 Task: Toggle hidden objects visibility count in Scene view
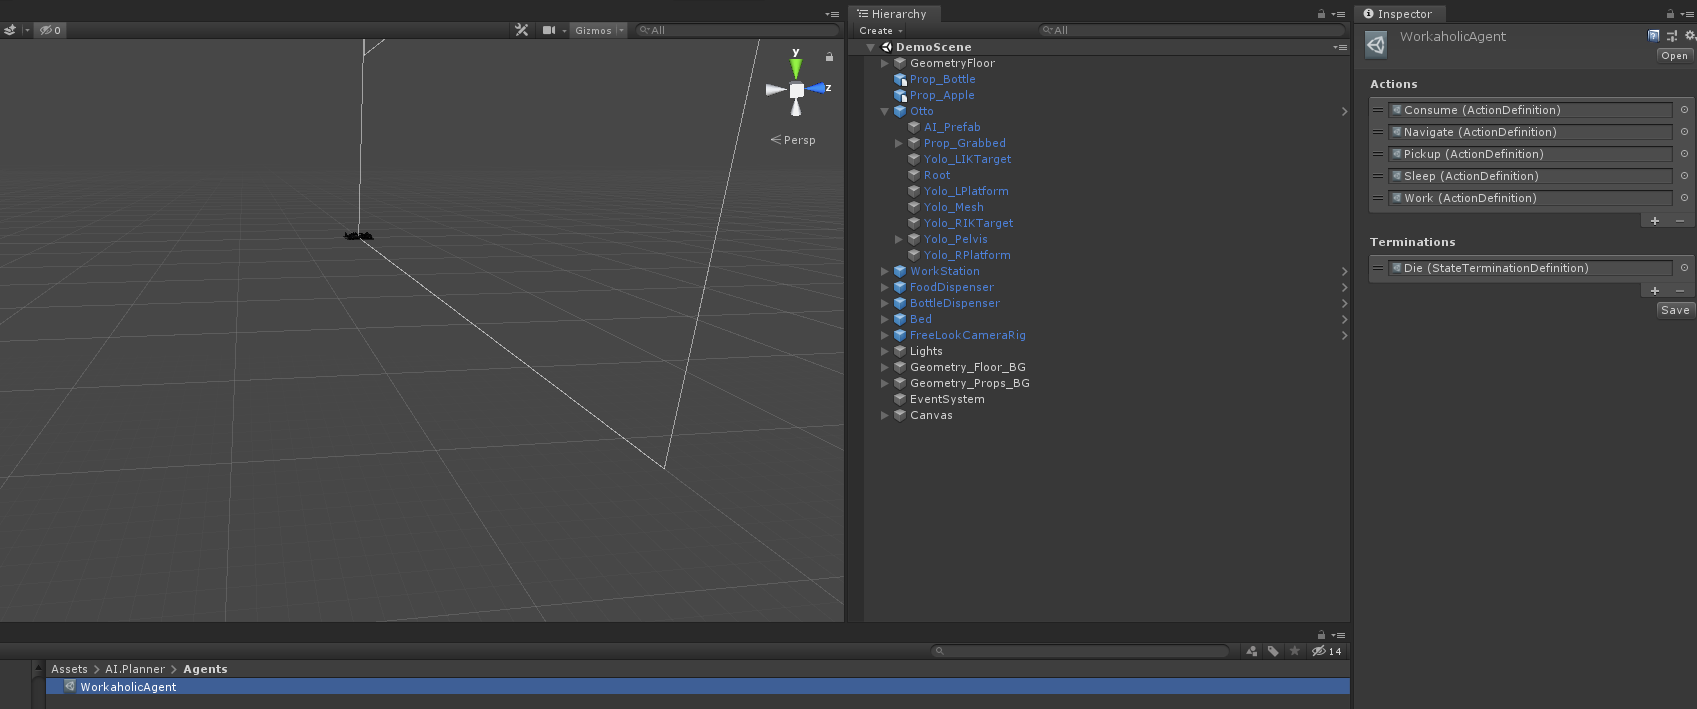pyautogui.click(x=50, y=30)
